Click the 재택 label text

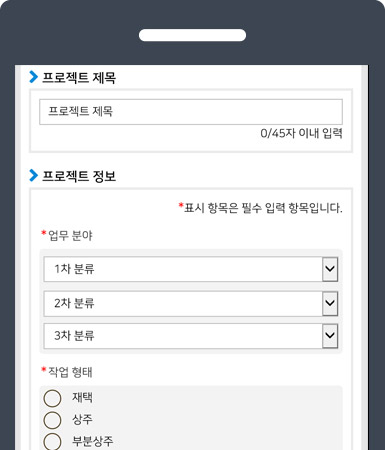coord(82,397)
